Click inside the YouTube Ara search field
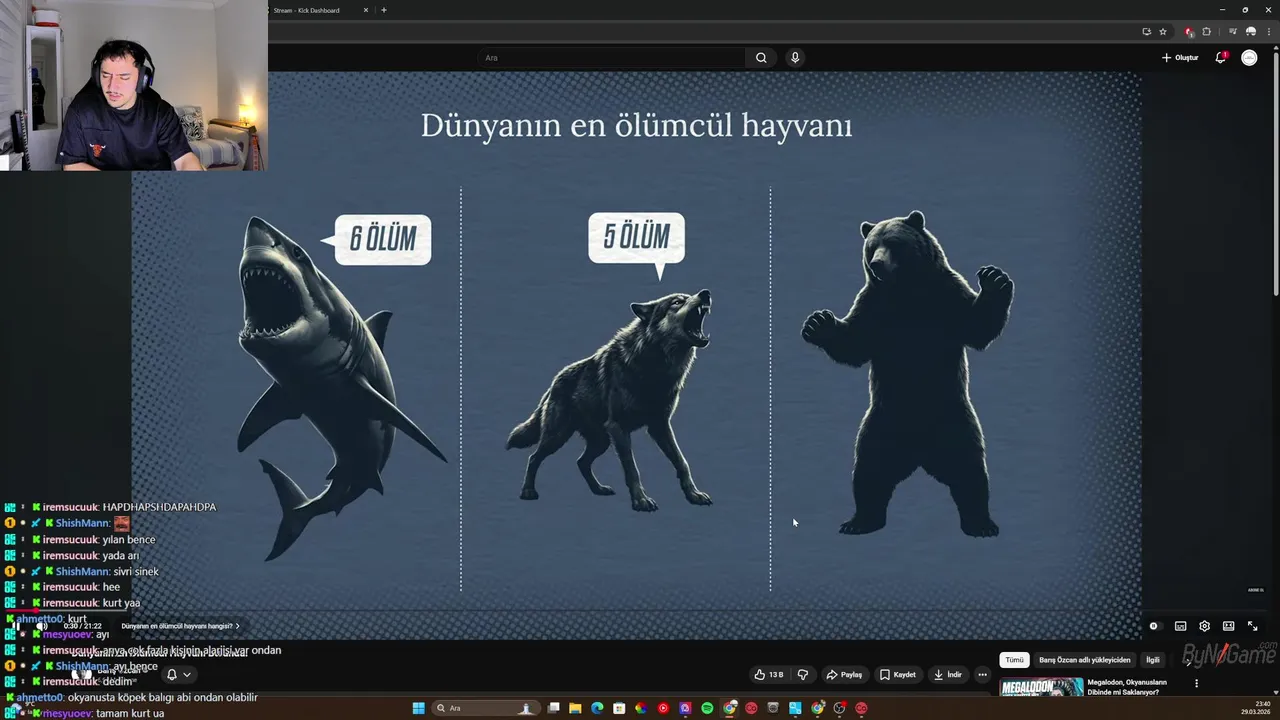The height and width of the screenshot is (720, 1280). [x=612, y=58]
